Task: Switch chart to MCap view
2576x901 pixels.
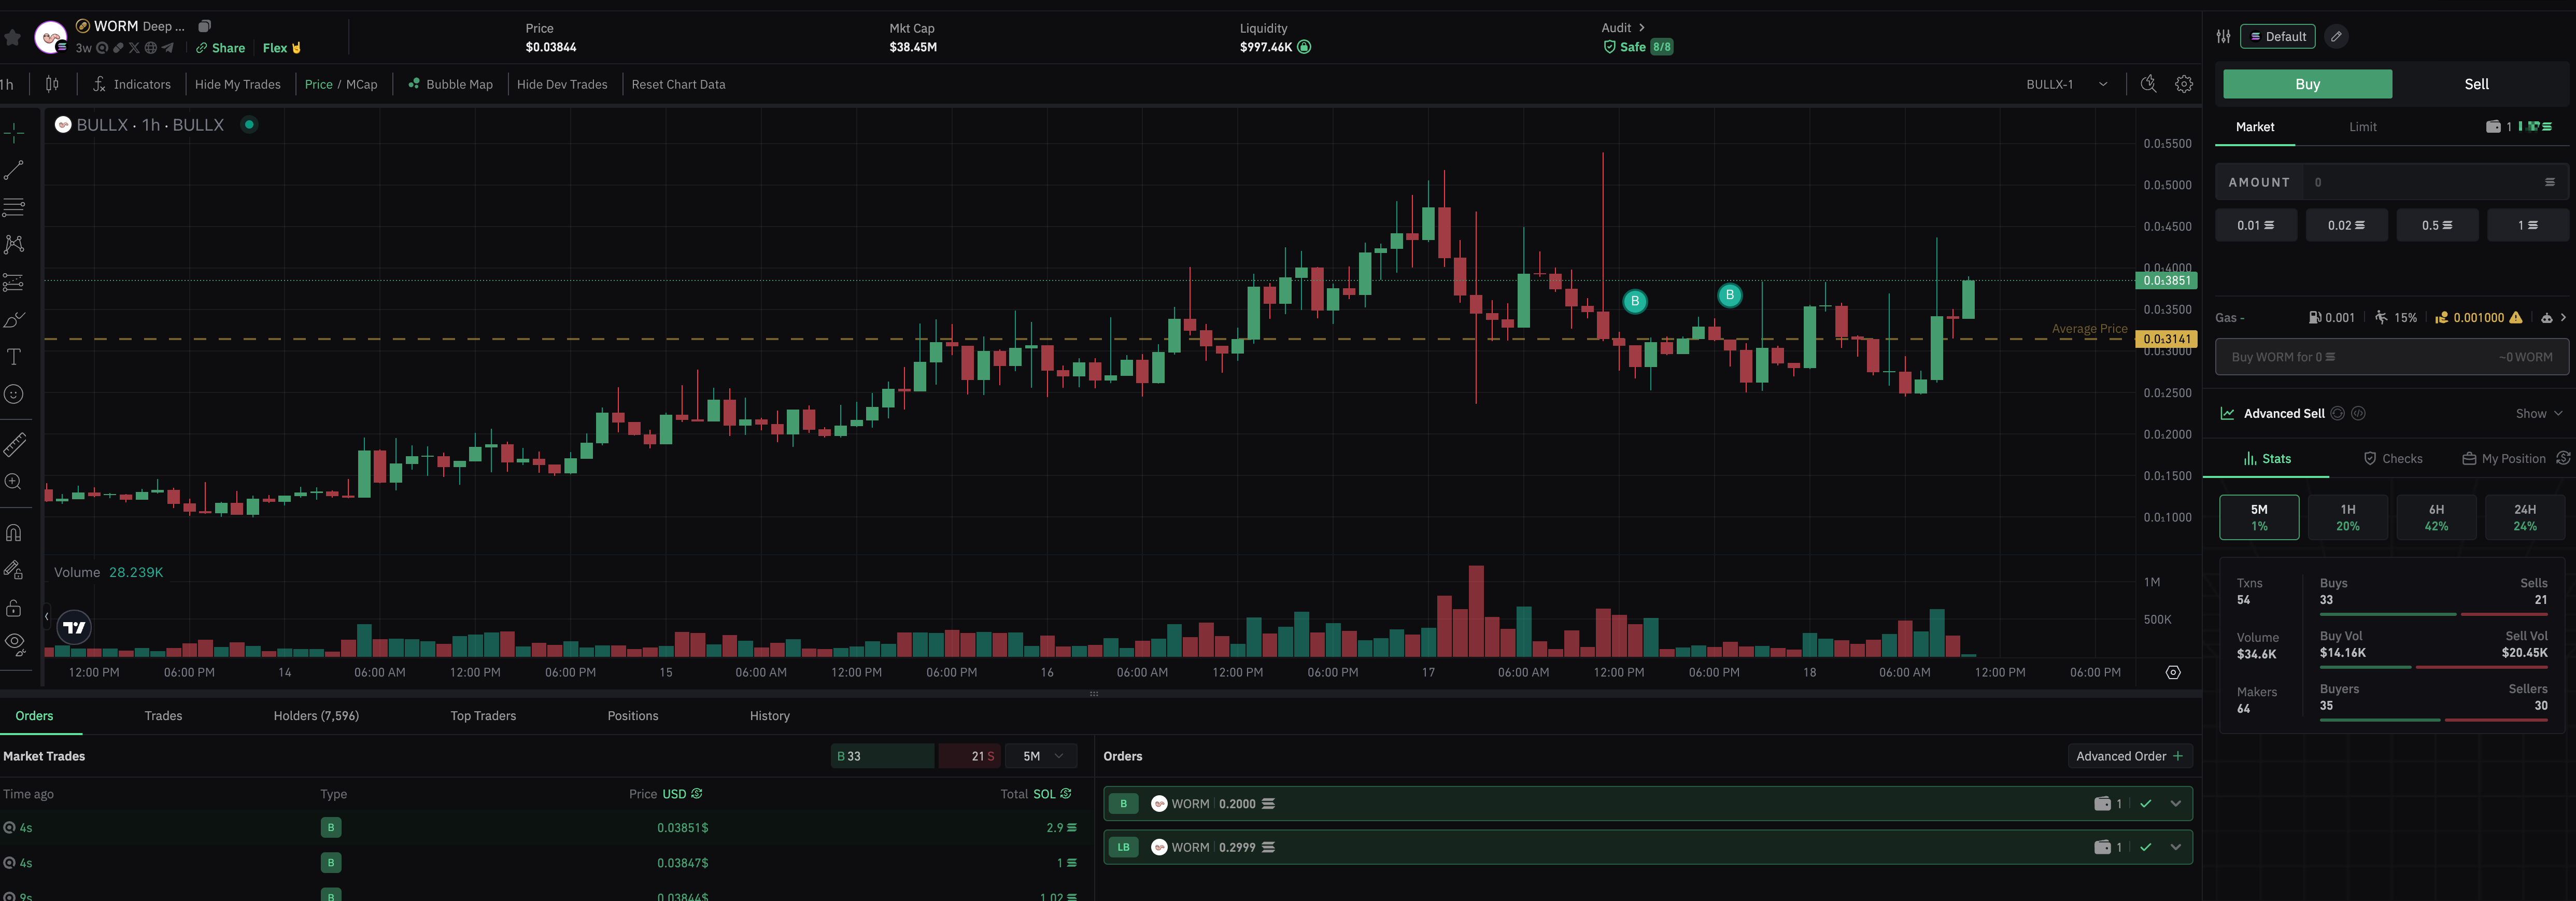Action: (x=362, y=84)
